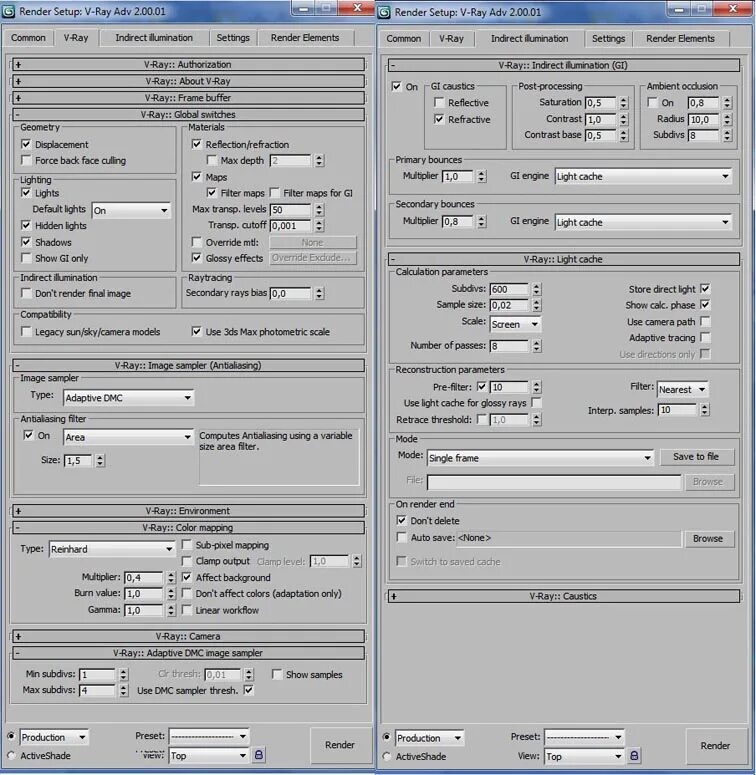Toggle Glossy effects checkbox
The height and width of the screenshot is (775, 756).
(x=196, y=258)
